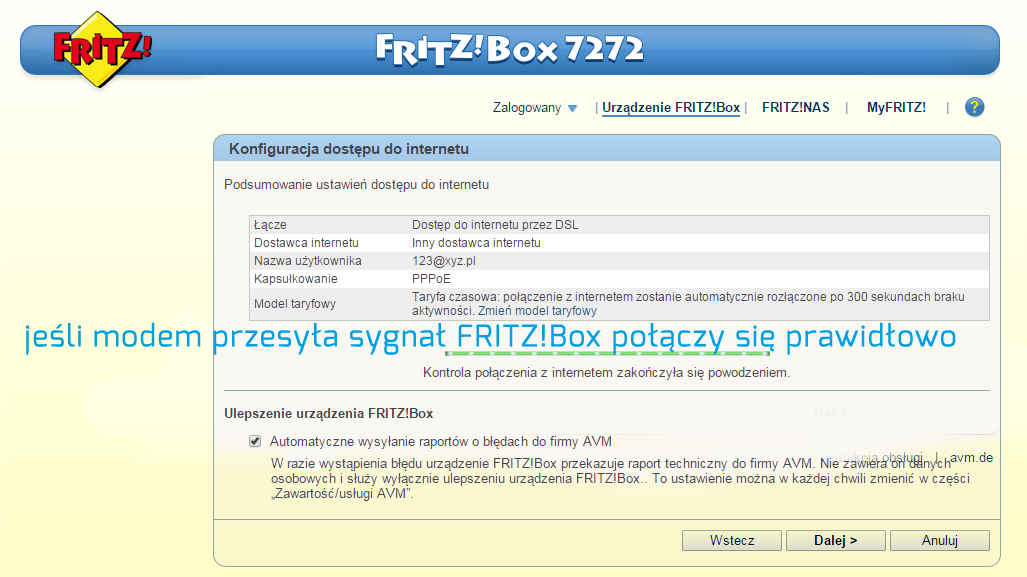Click the Zalogowany label

pyautogui.click(x=527, y=107)
